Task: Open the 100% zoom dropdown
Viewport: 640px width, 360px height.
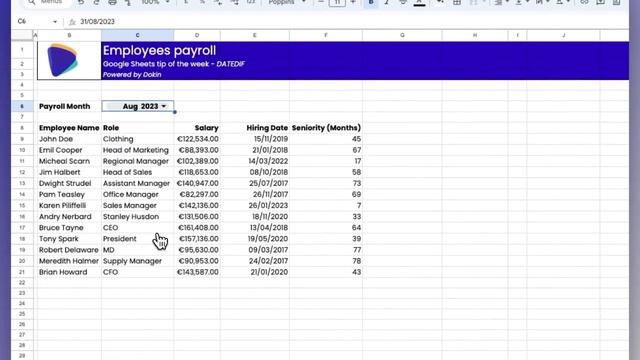Action: [x=155, y=2]
